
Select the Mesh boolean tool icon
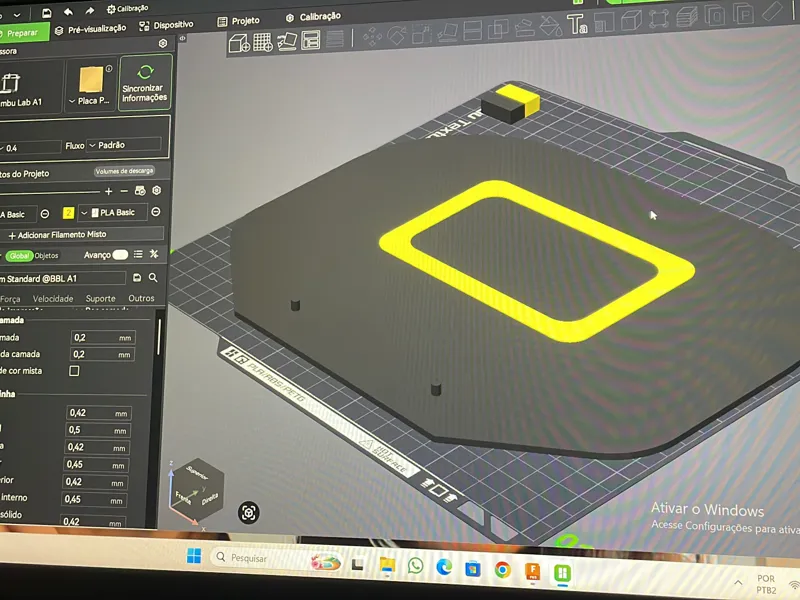point(498,30)
